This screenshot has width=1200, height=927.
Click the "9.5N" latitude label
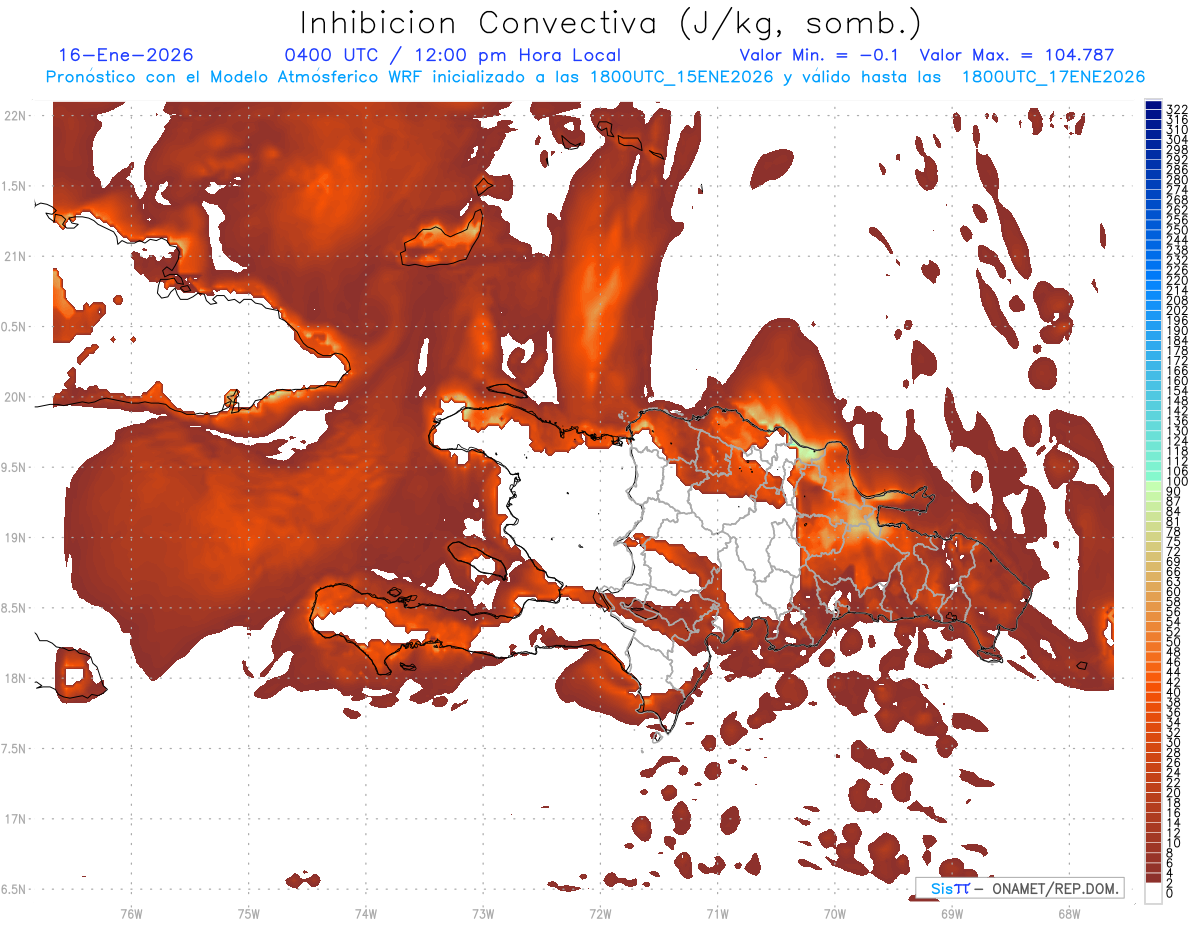14,467
